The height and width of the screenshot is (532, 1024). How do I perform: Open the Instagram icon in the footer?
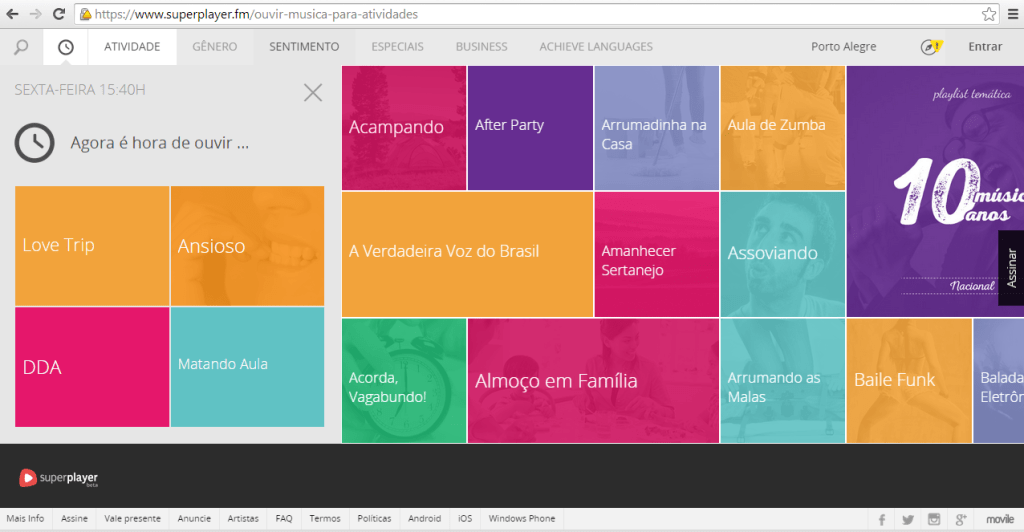pos(934,519)
